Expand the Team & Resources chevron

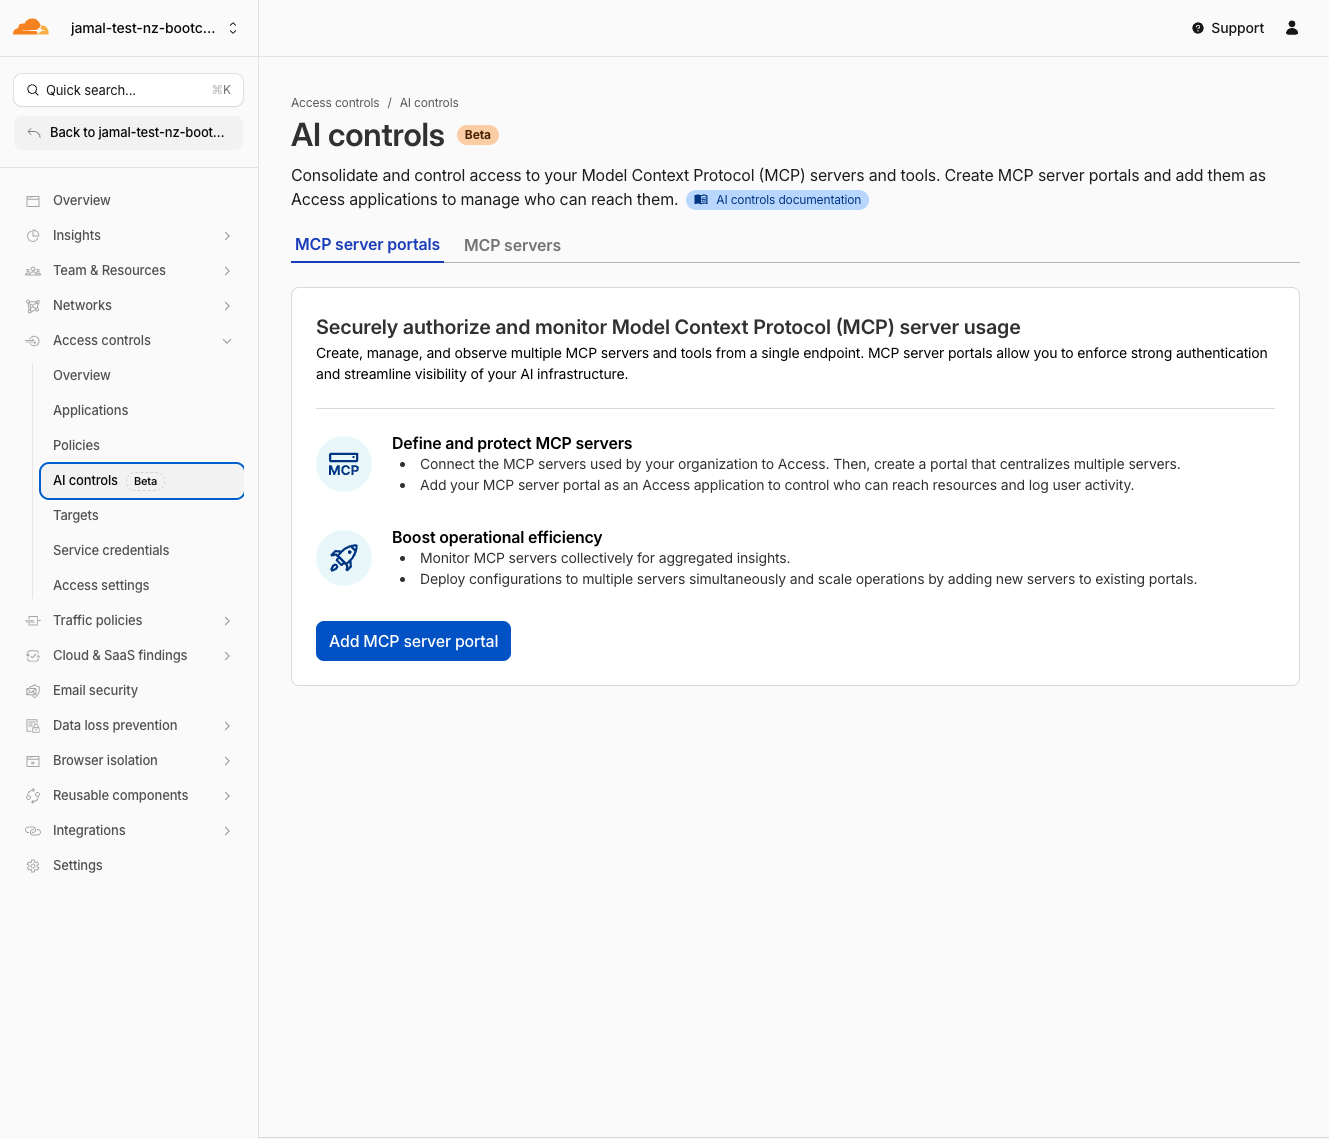pos(227,271)
